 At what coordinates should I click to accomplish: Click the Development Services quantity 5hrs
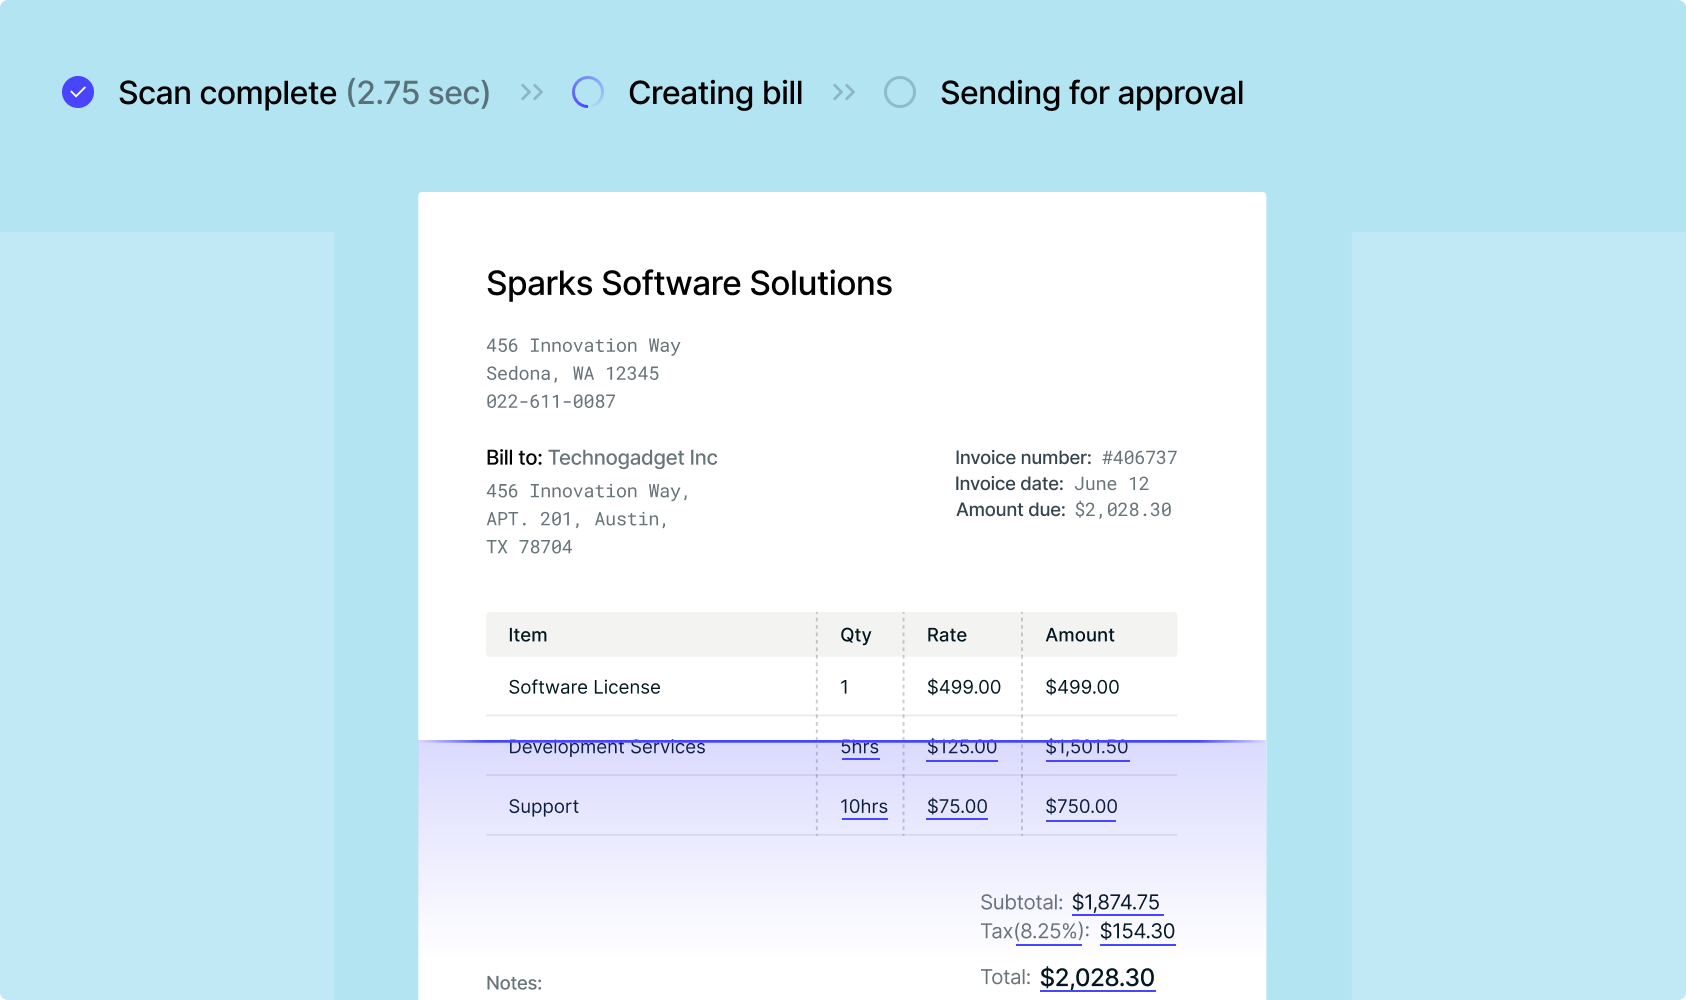tap(859, 748)
